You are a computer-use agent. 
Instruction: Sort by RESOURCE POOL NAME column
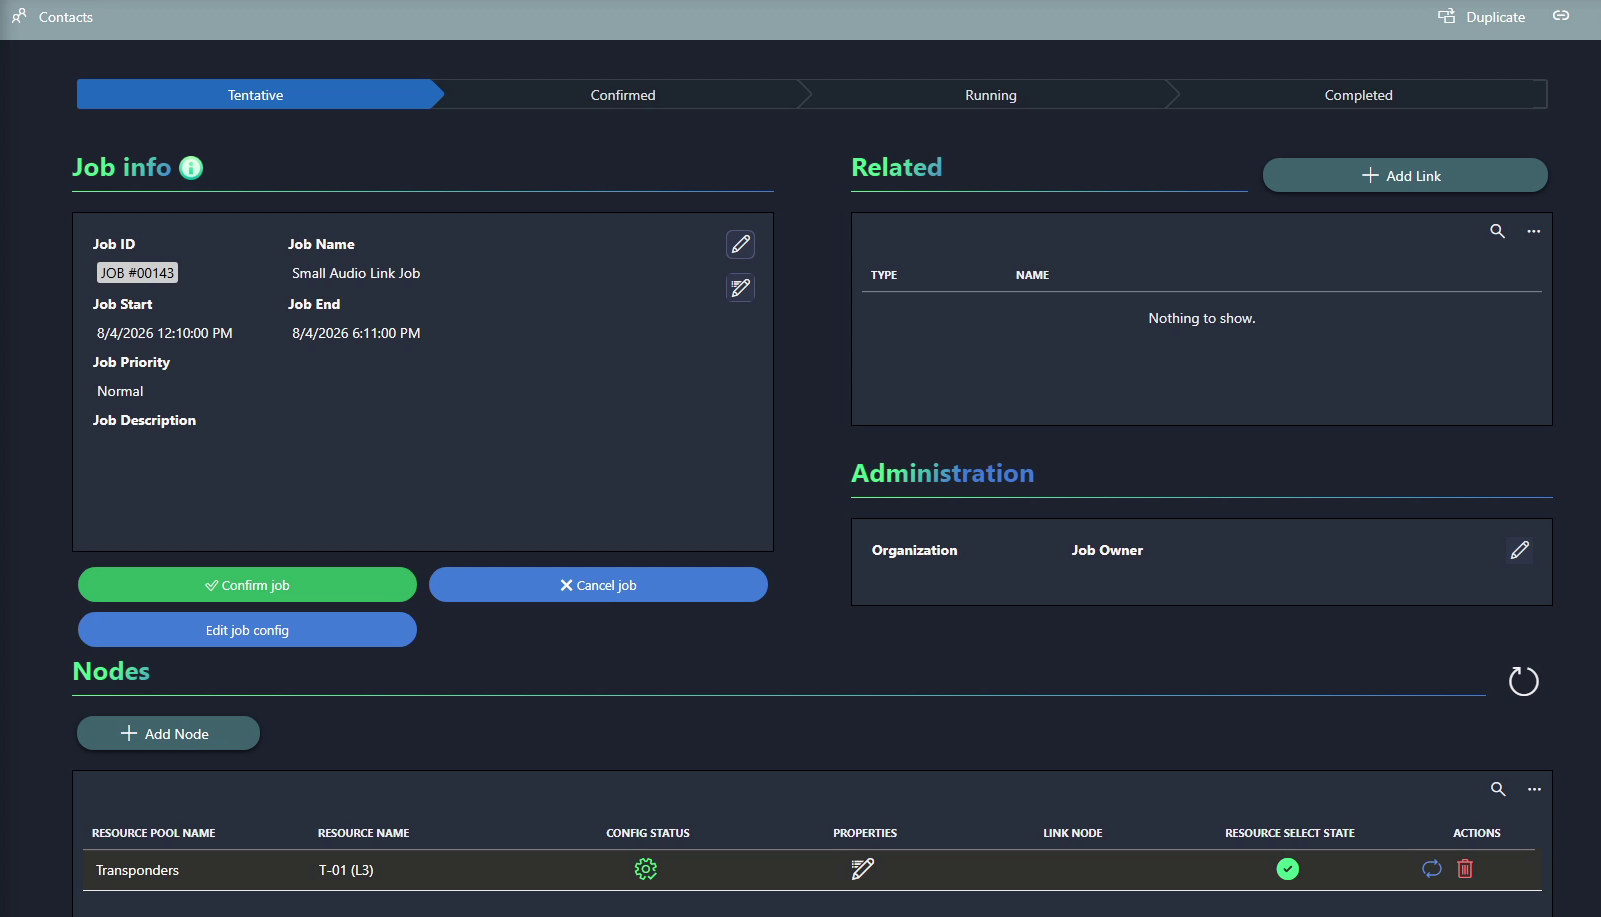coord(154,833)
